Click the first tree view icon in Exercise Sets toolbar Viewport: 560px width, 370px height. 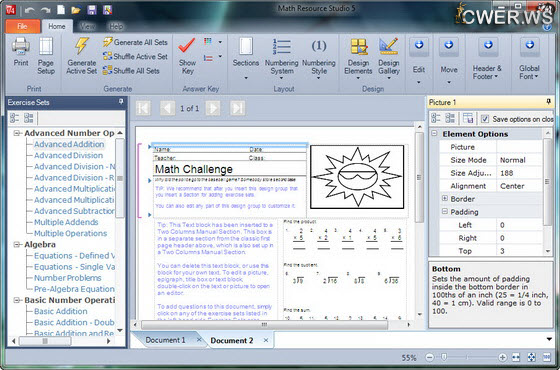[x=15, y=118]
